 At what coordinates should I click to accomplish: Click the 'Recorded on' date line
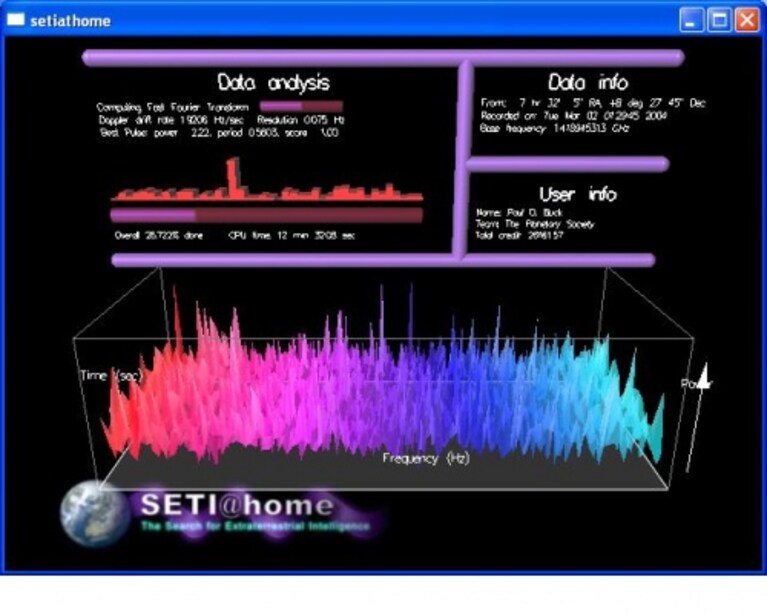[x=574, y=115]
